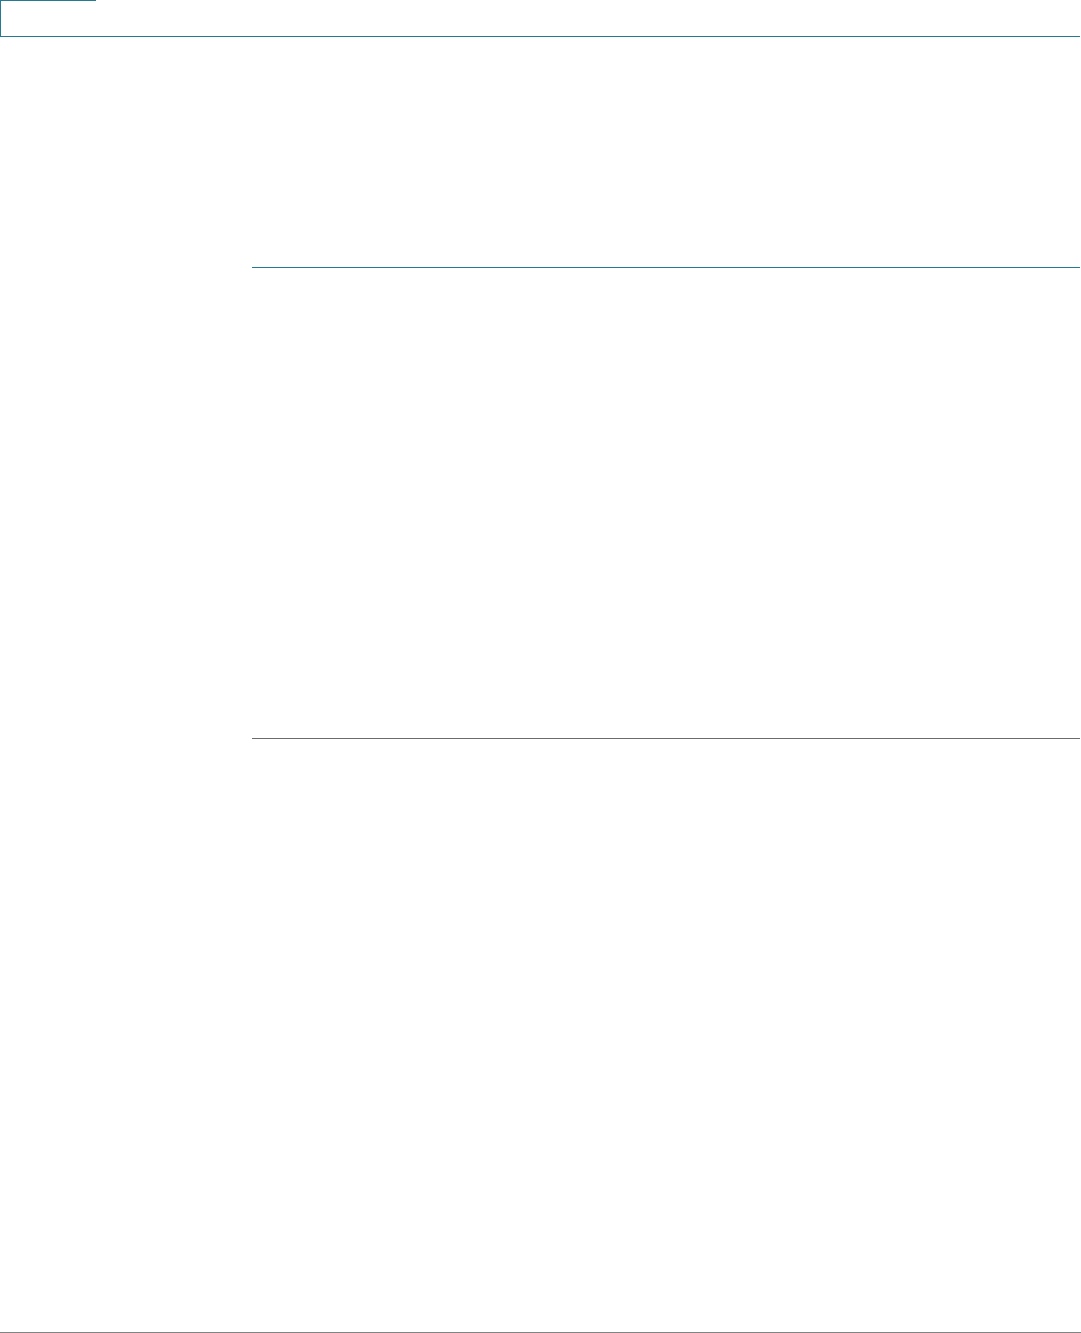Click the gray footer rule at page bottom

[540, 1332]
